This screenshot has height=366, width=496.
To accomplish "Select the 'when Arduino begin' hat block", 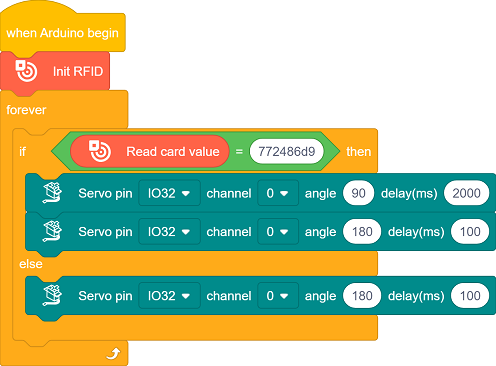I will (x=62, y=33).
